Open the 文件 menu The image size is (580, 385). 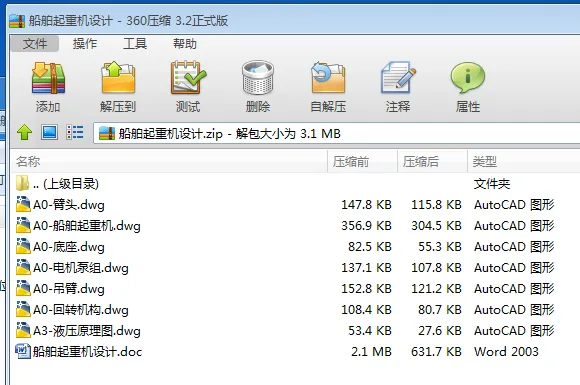click(x=35, y=44)
